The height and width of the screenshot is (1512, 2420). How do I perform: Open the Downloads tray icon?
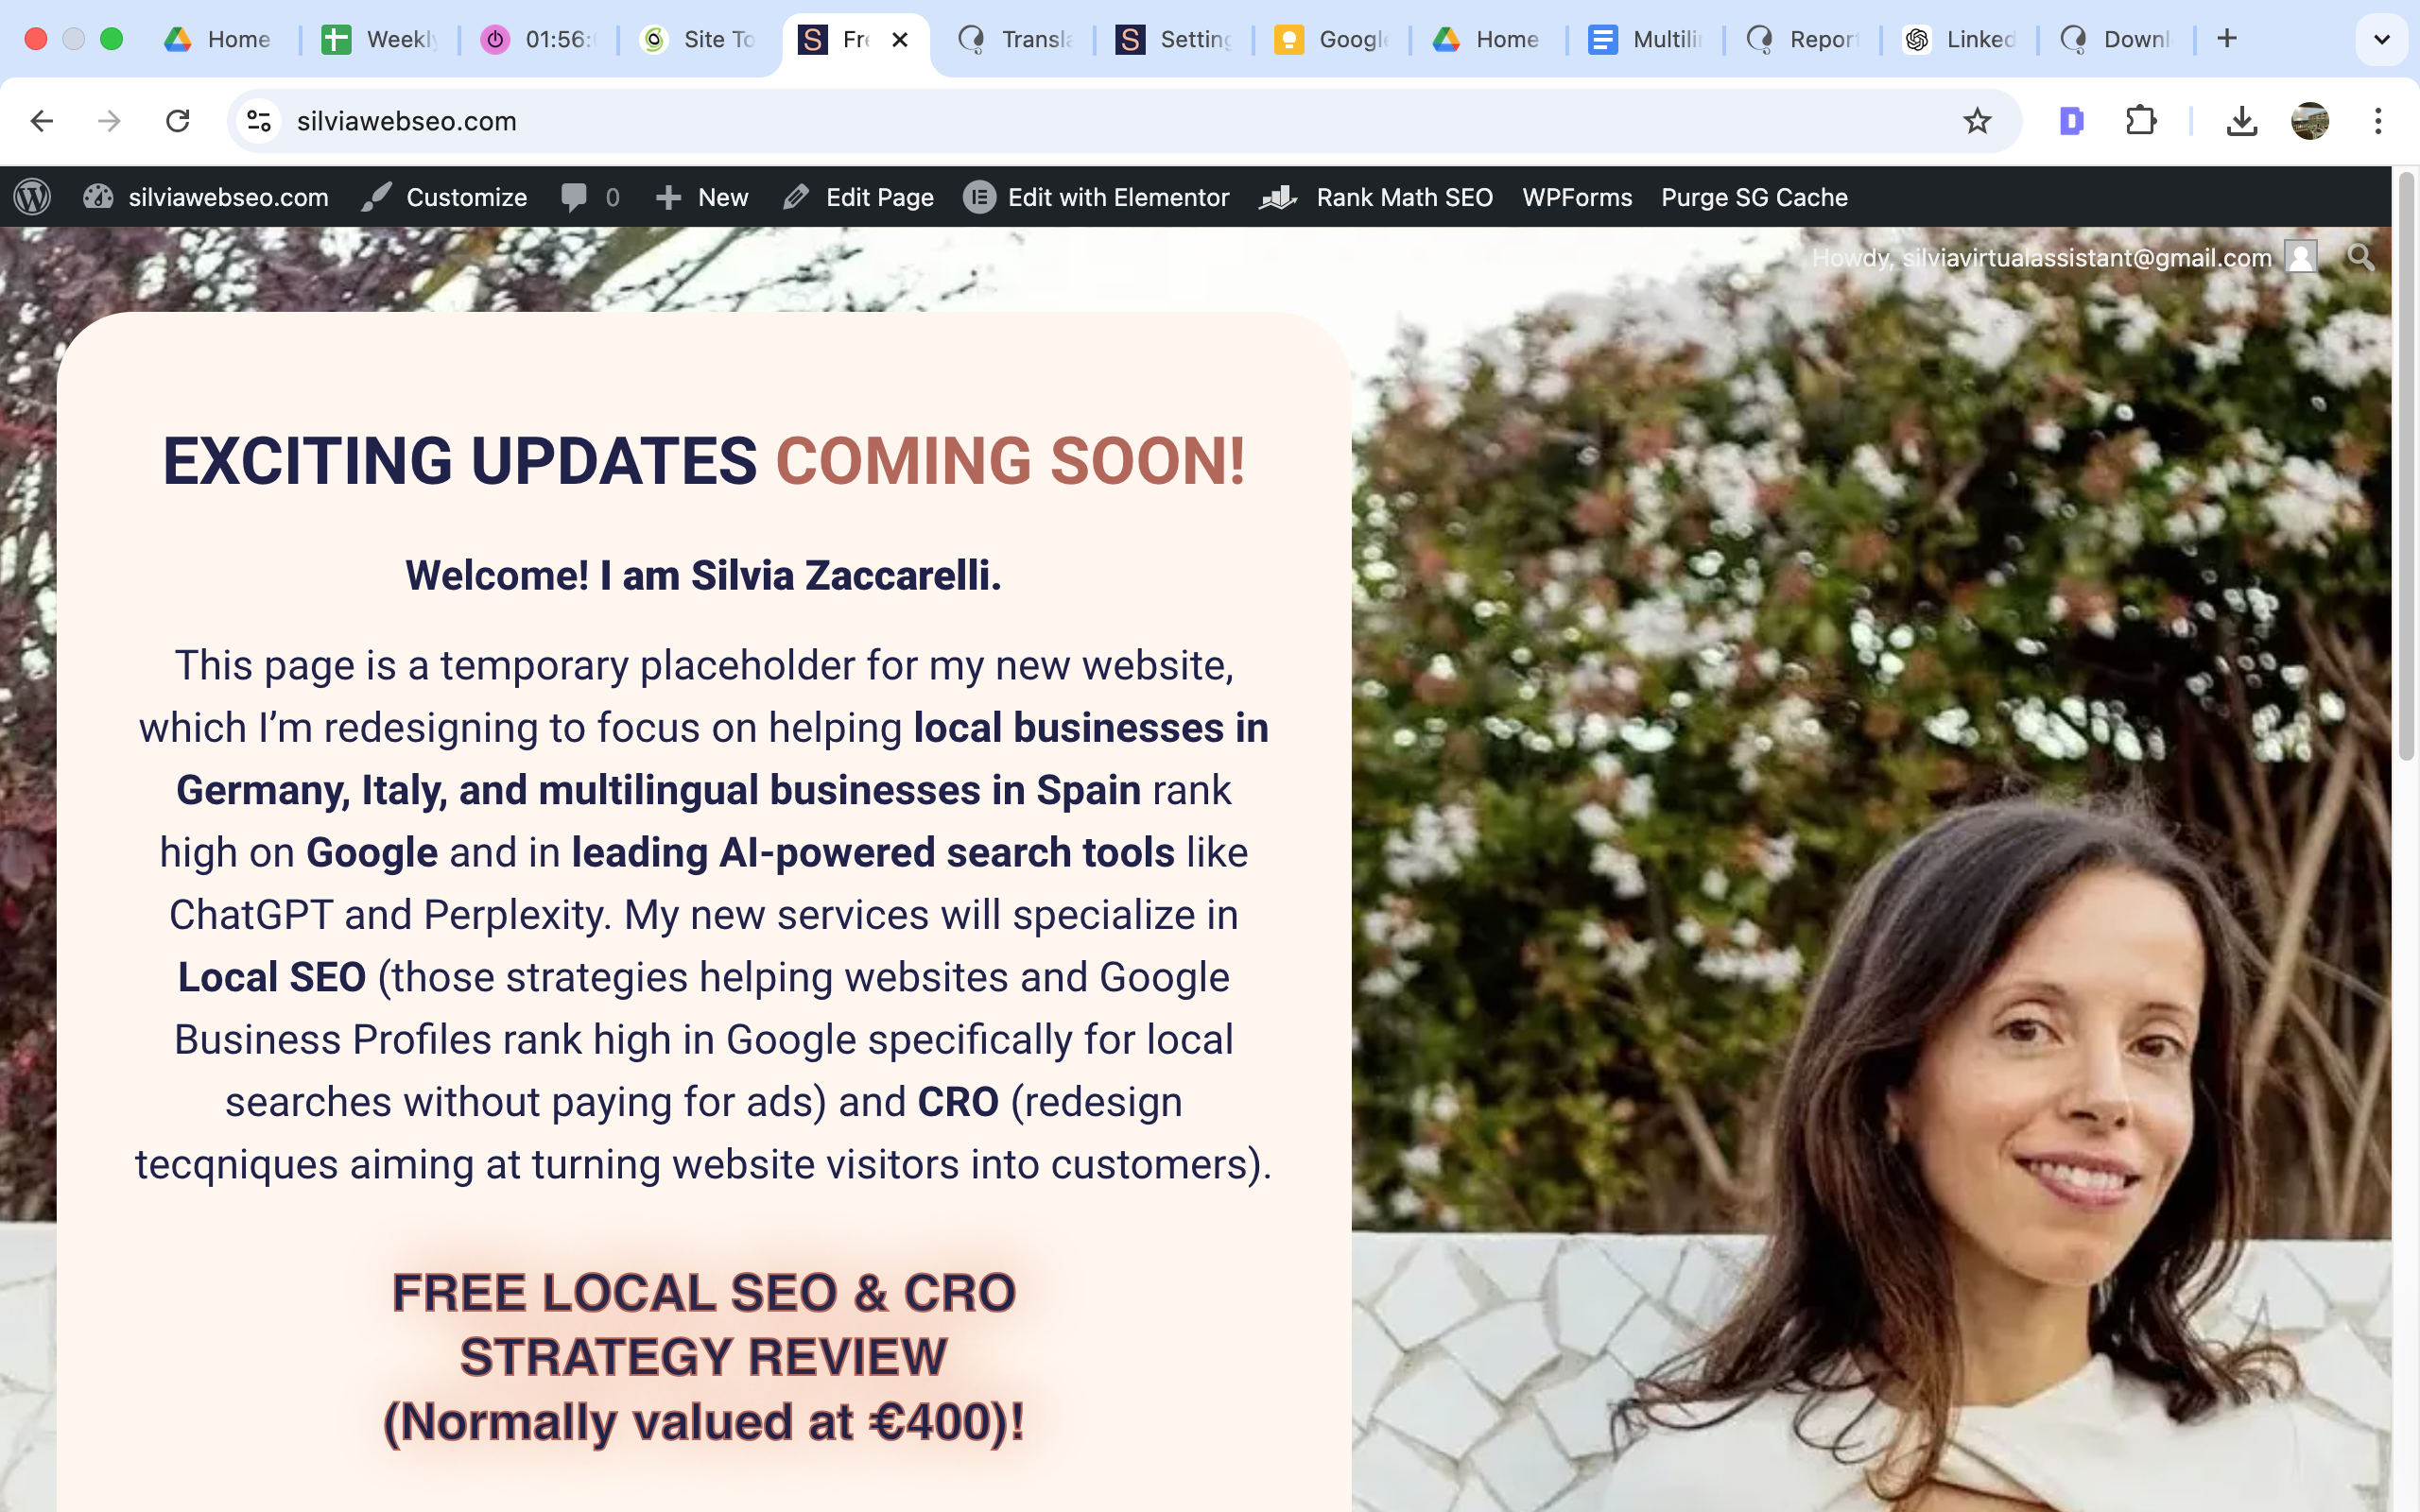[x=2242, y=121]
